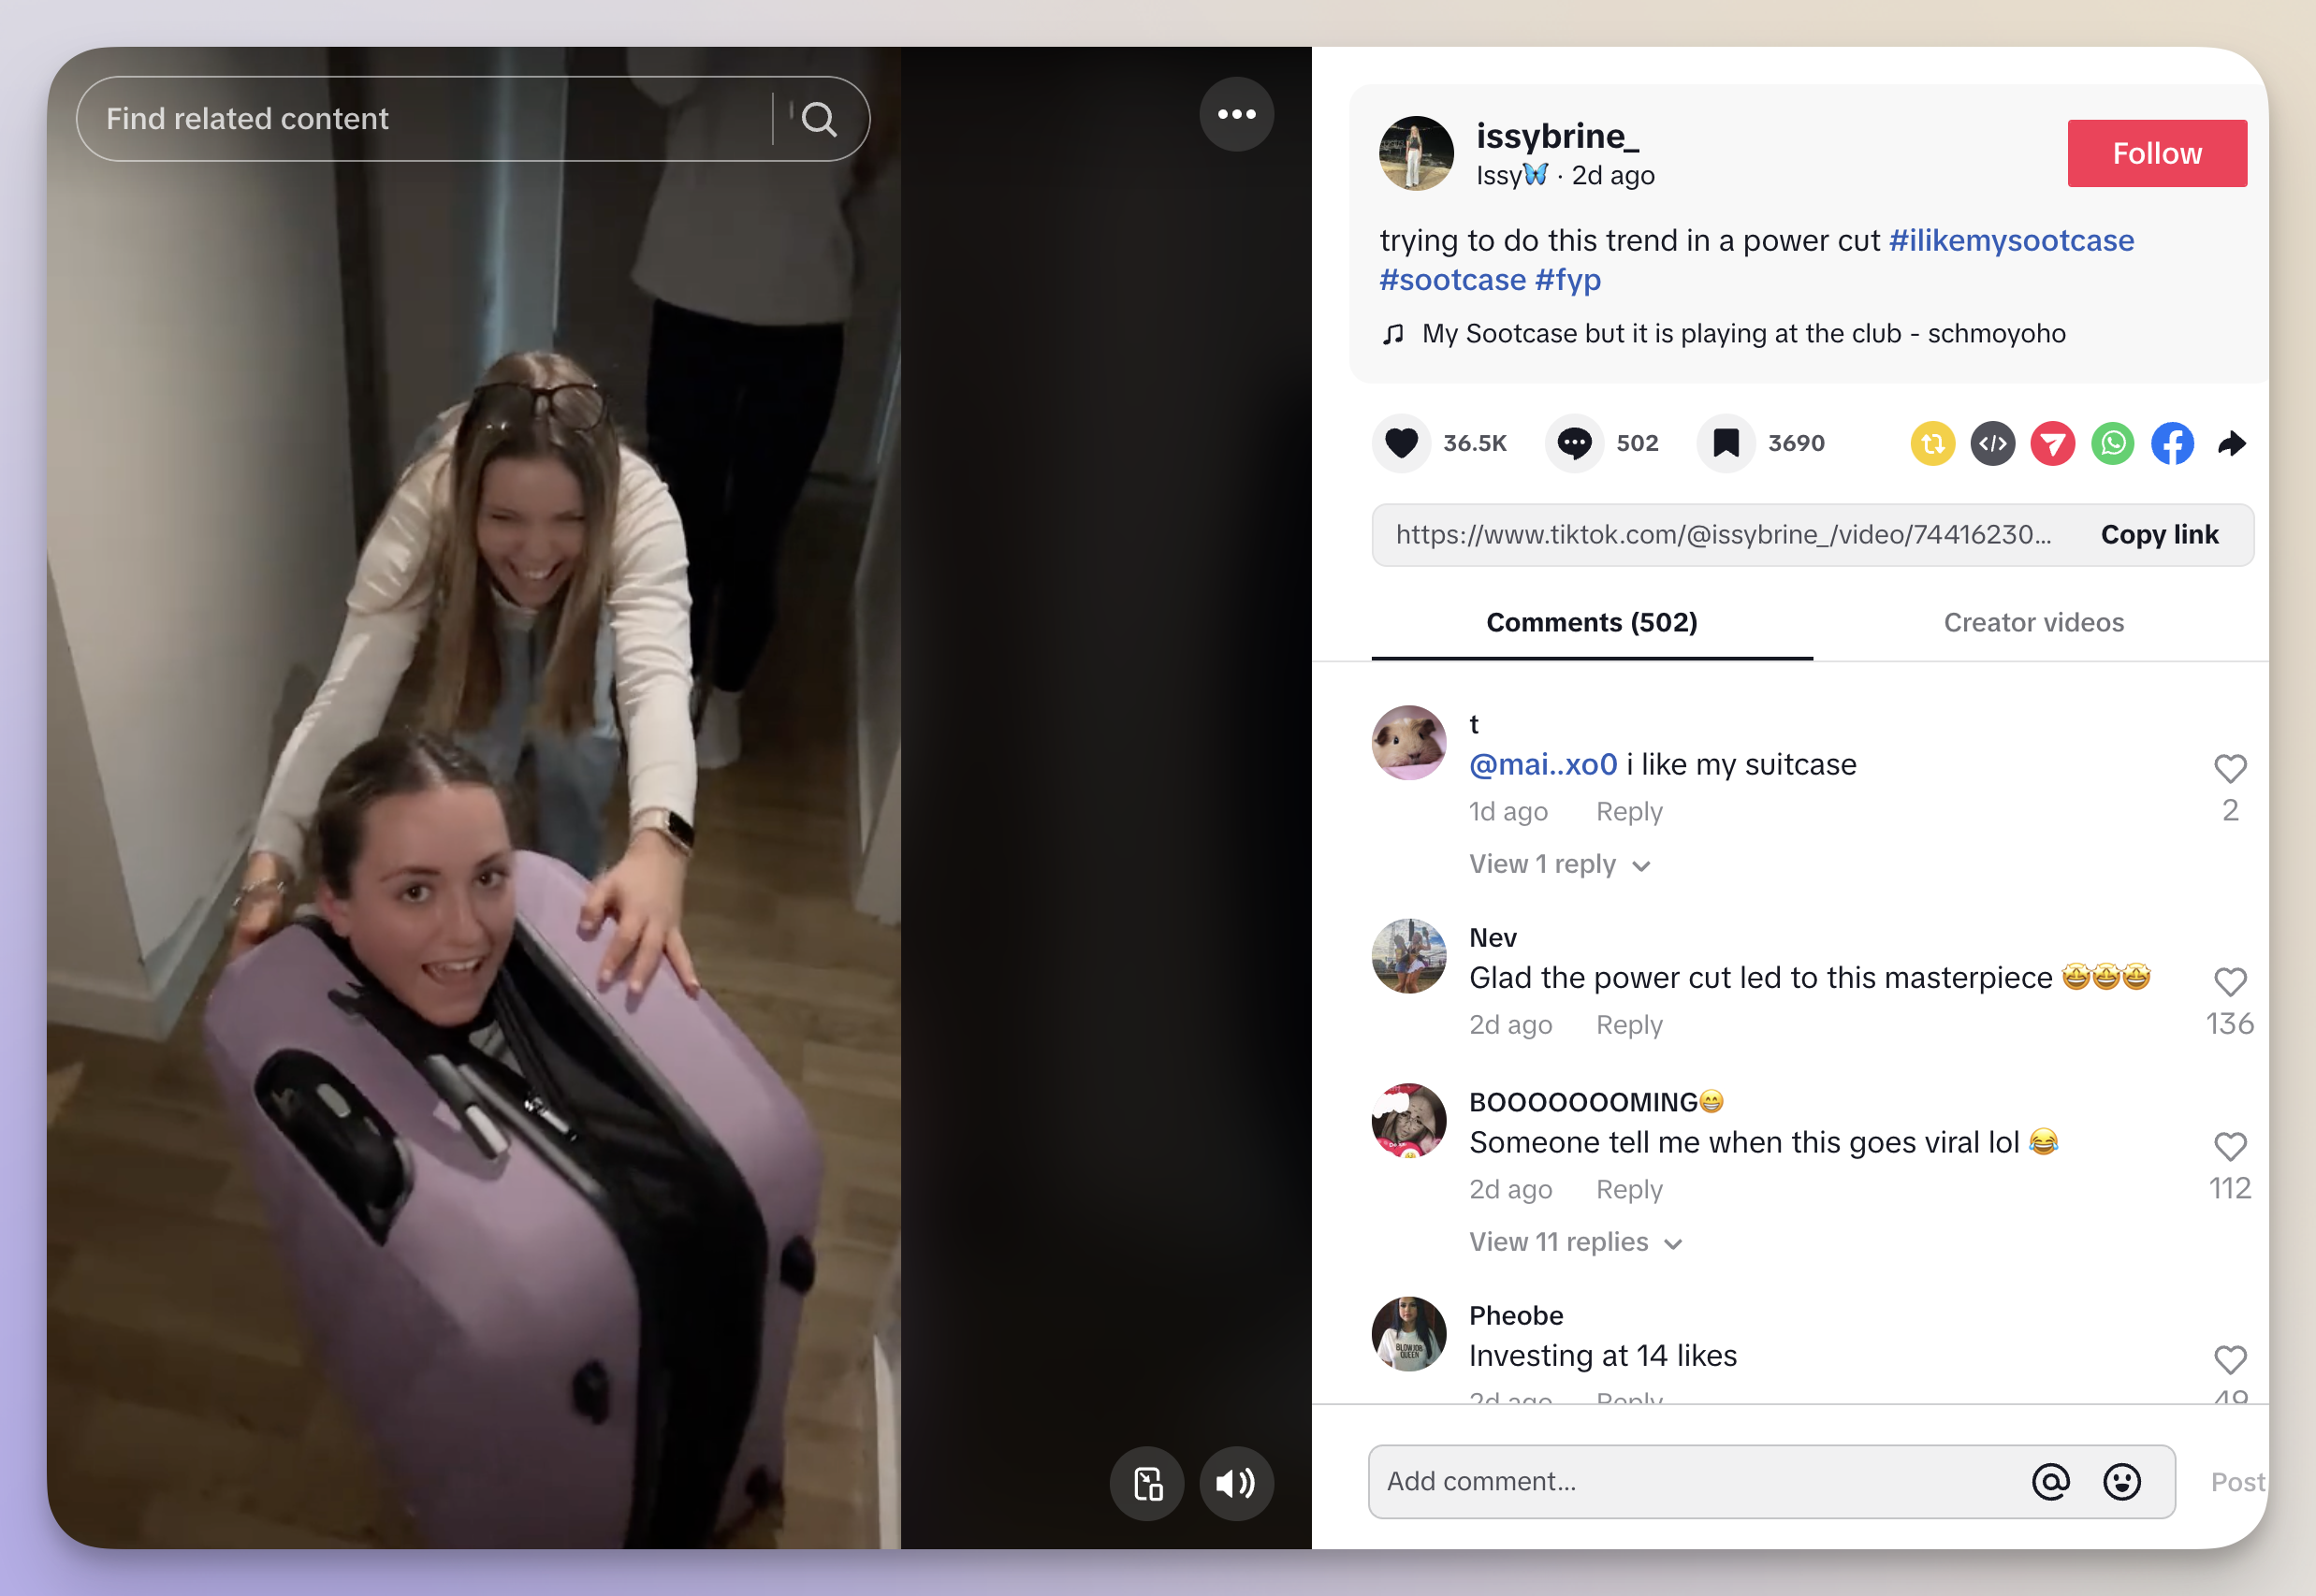Click the share arrow icon
The image size is (2316, 1596).
[x=2234, y=442]
